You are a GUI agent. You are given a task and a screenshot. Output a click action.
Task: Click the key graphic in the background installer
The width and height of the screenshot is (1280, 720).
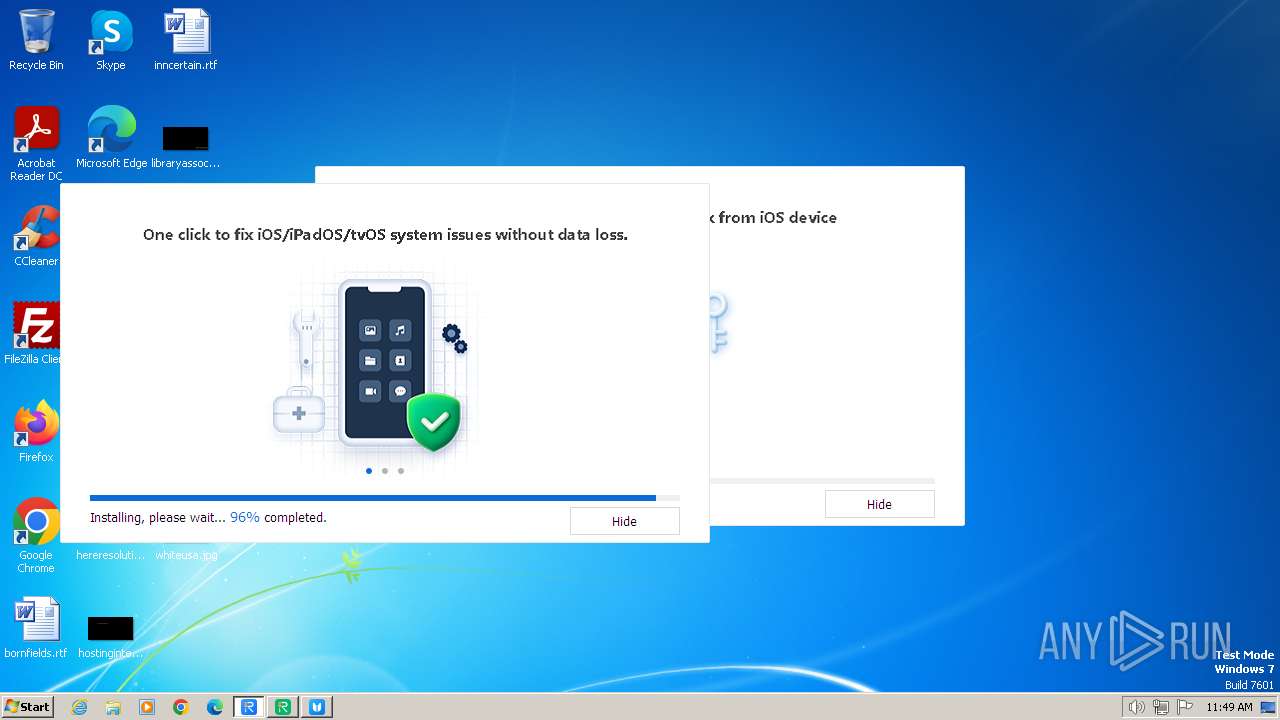tap(718, 322)
